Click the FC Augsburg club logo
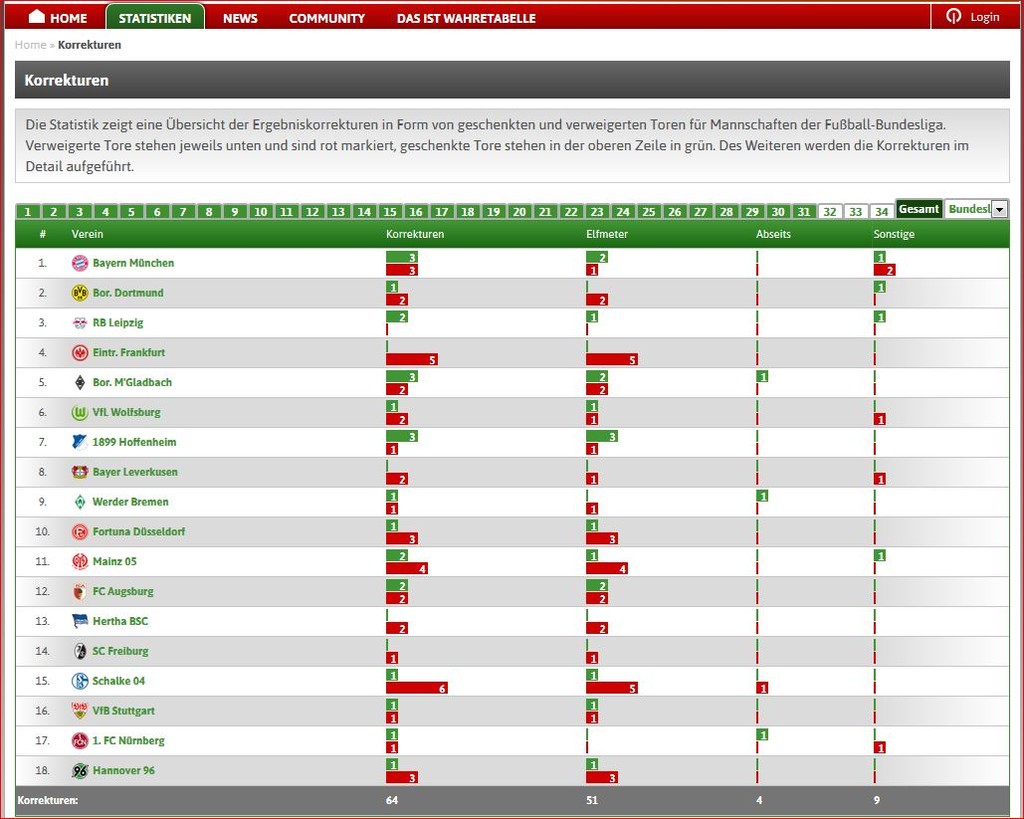Viewport: 1024px width, 819px height. pyautogui.click(x=80, y=592)
